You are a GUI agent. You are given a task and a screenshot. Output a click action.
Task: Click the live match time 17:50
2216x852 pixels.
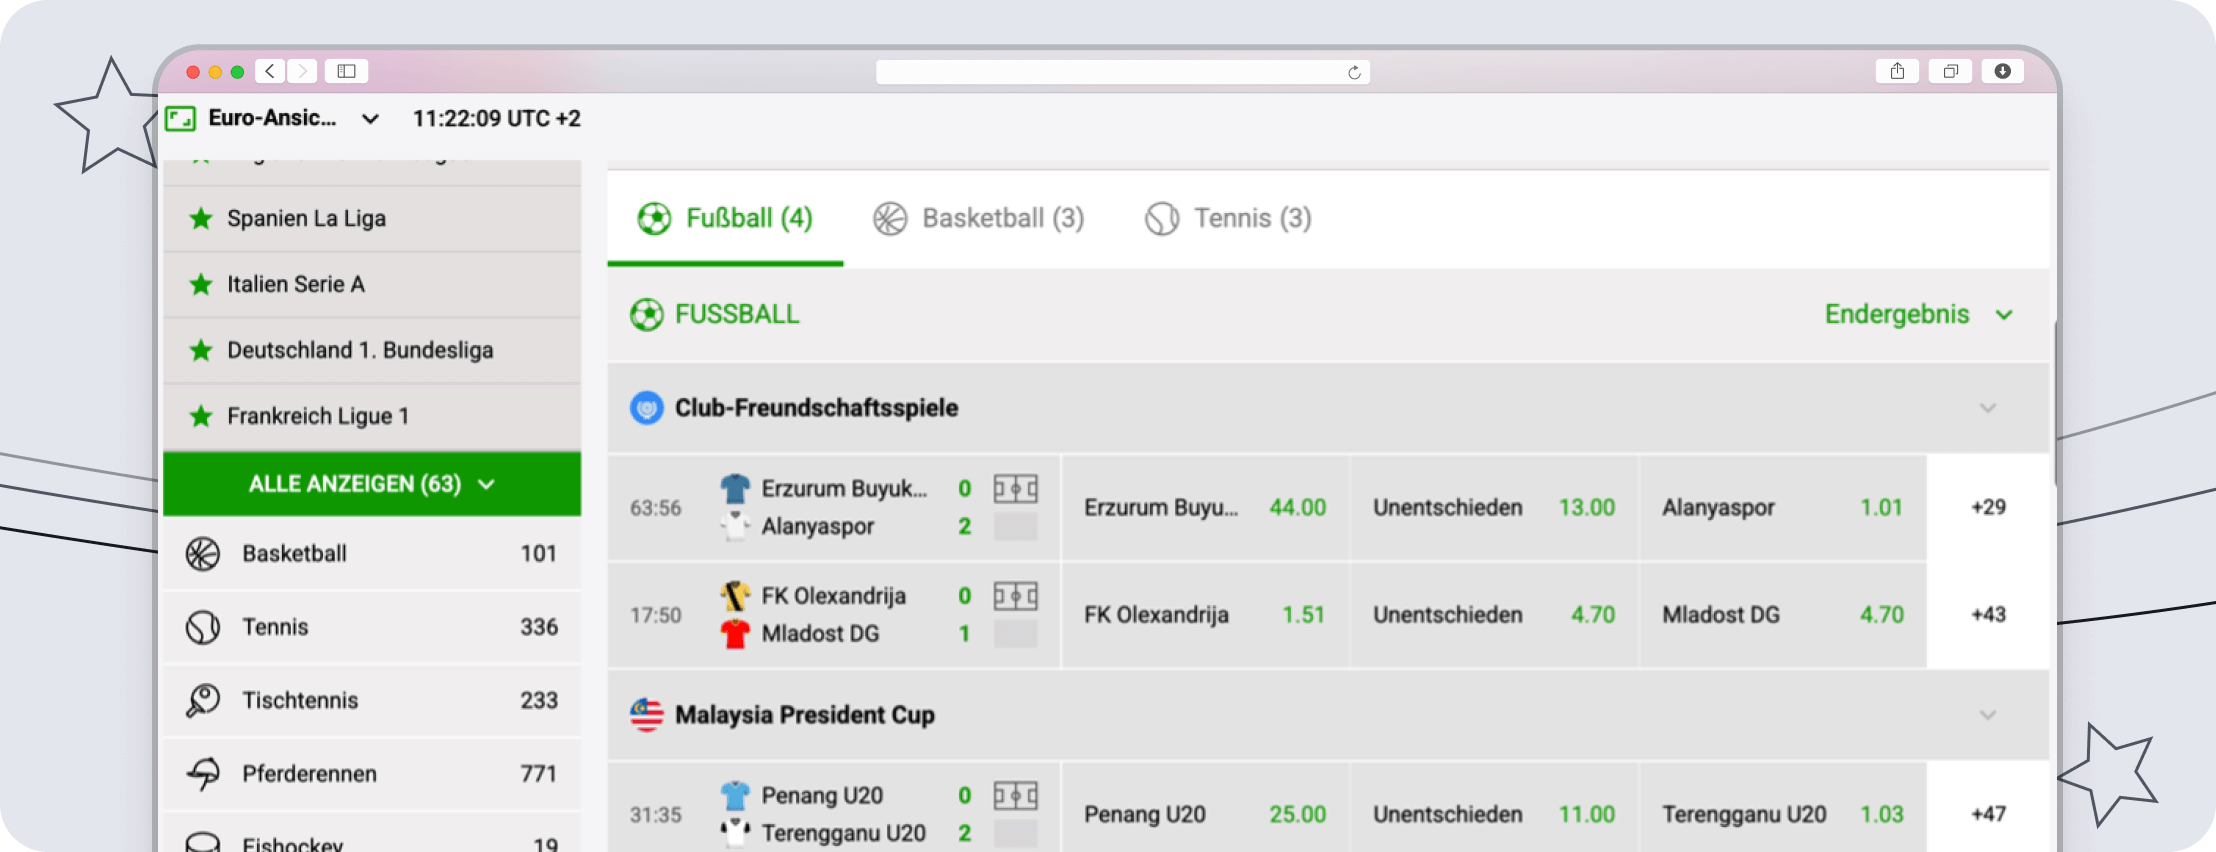655,615
